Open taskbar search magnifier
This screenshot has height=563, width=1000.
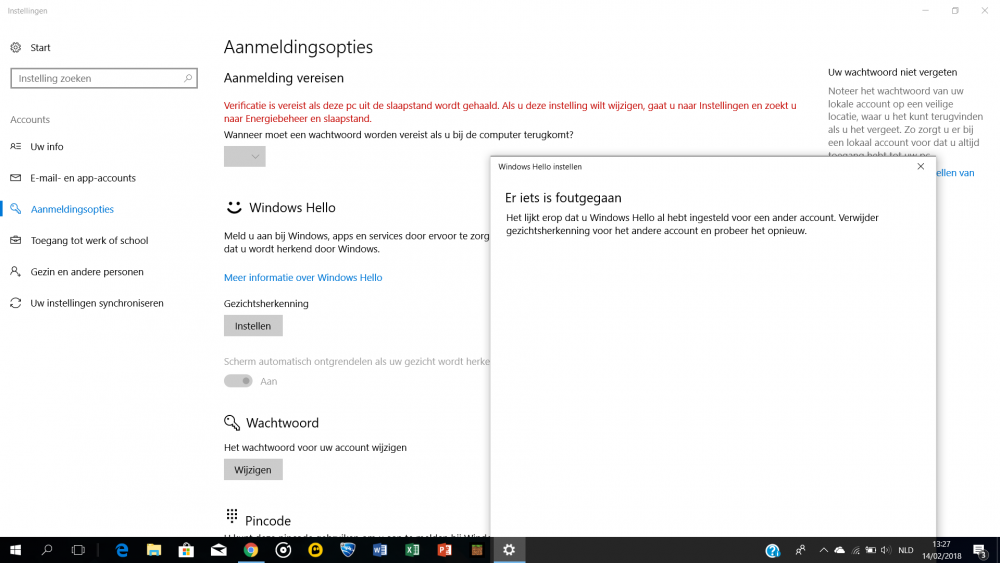tap(47, 550)
